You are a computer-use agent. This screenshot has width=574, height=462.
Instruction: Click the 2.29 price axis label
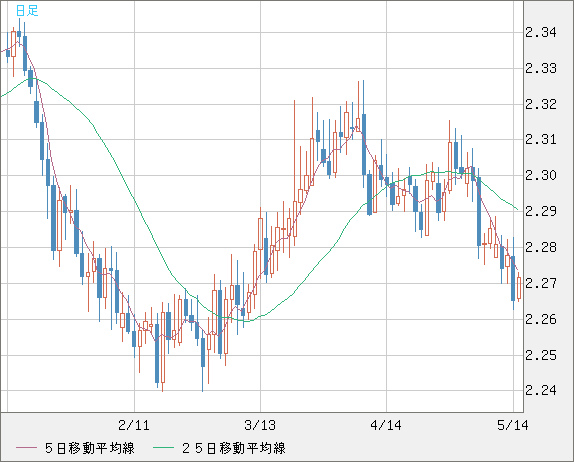[541, 211]
